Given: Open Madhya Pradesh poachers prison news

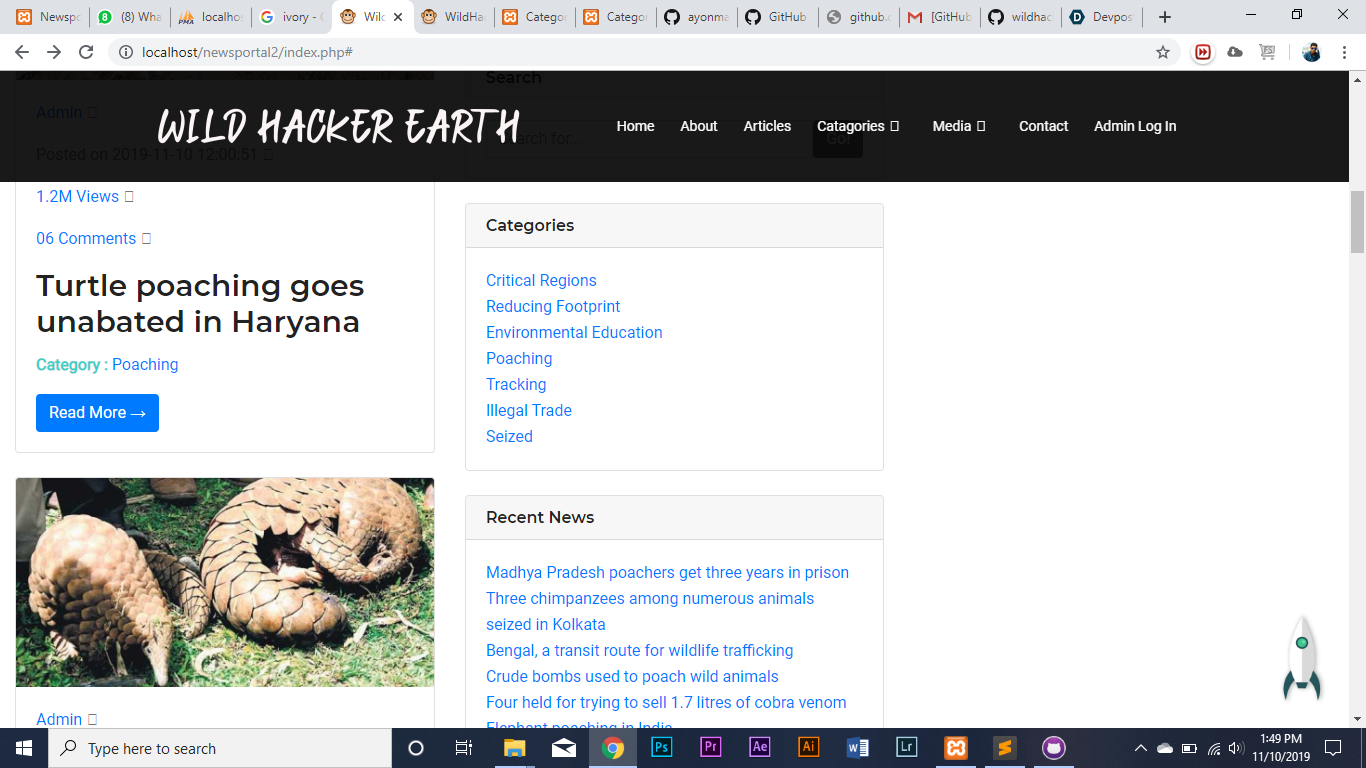Looking at the screenshot, I should (667, 573).
